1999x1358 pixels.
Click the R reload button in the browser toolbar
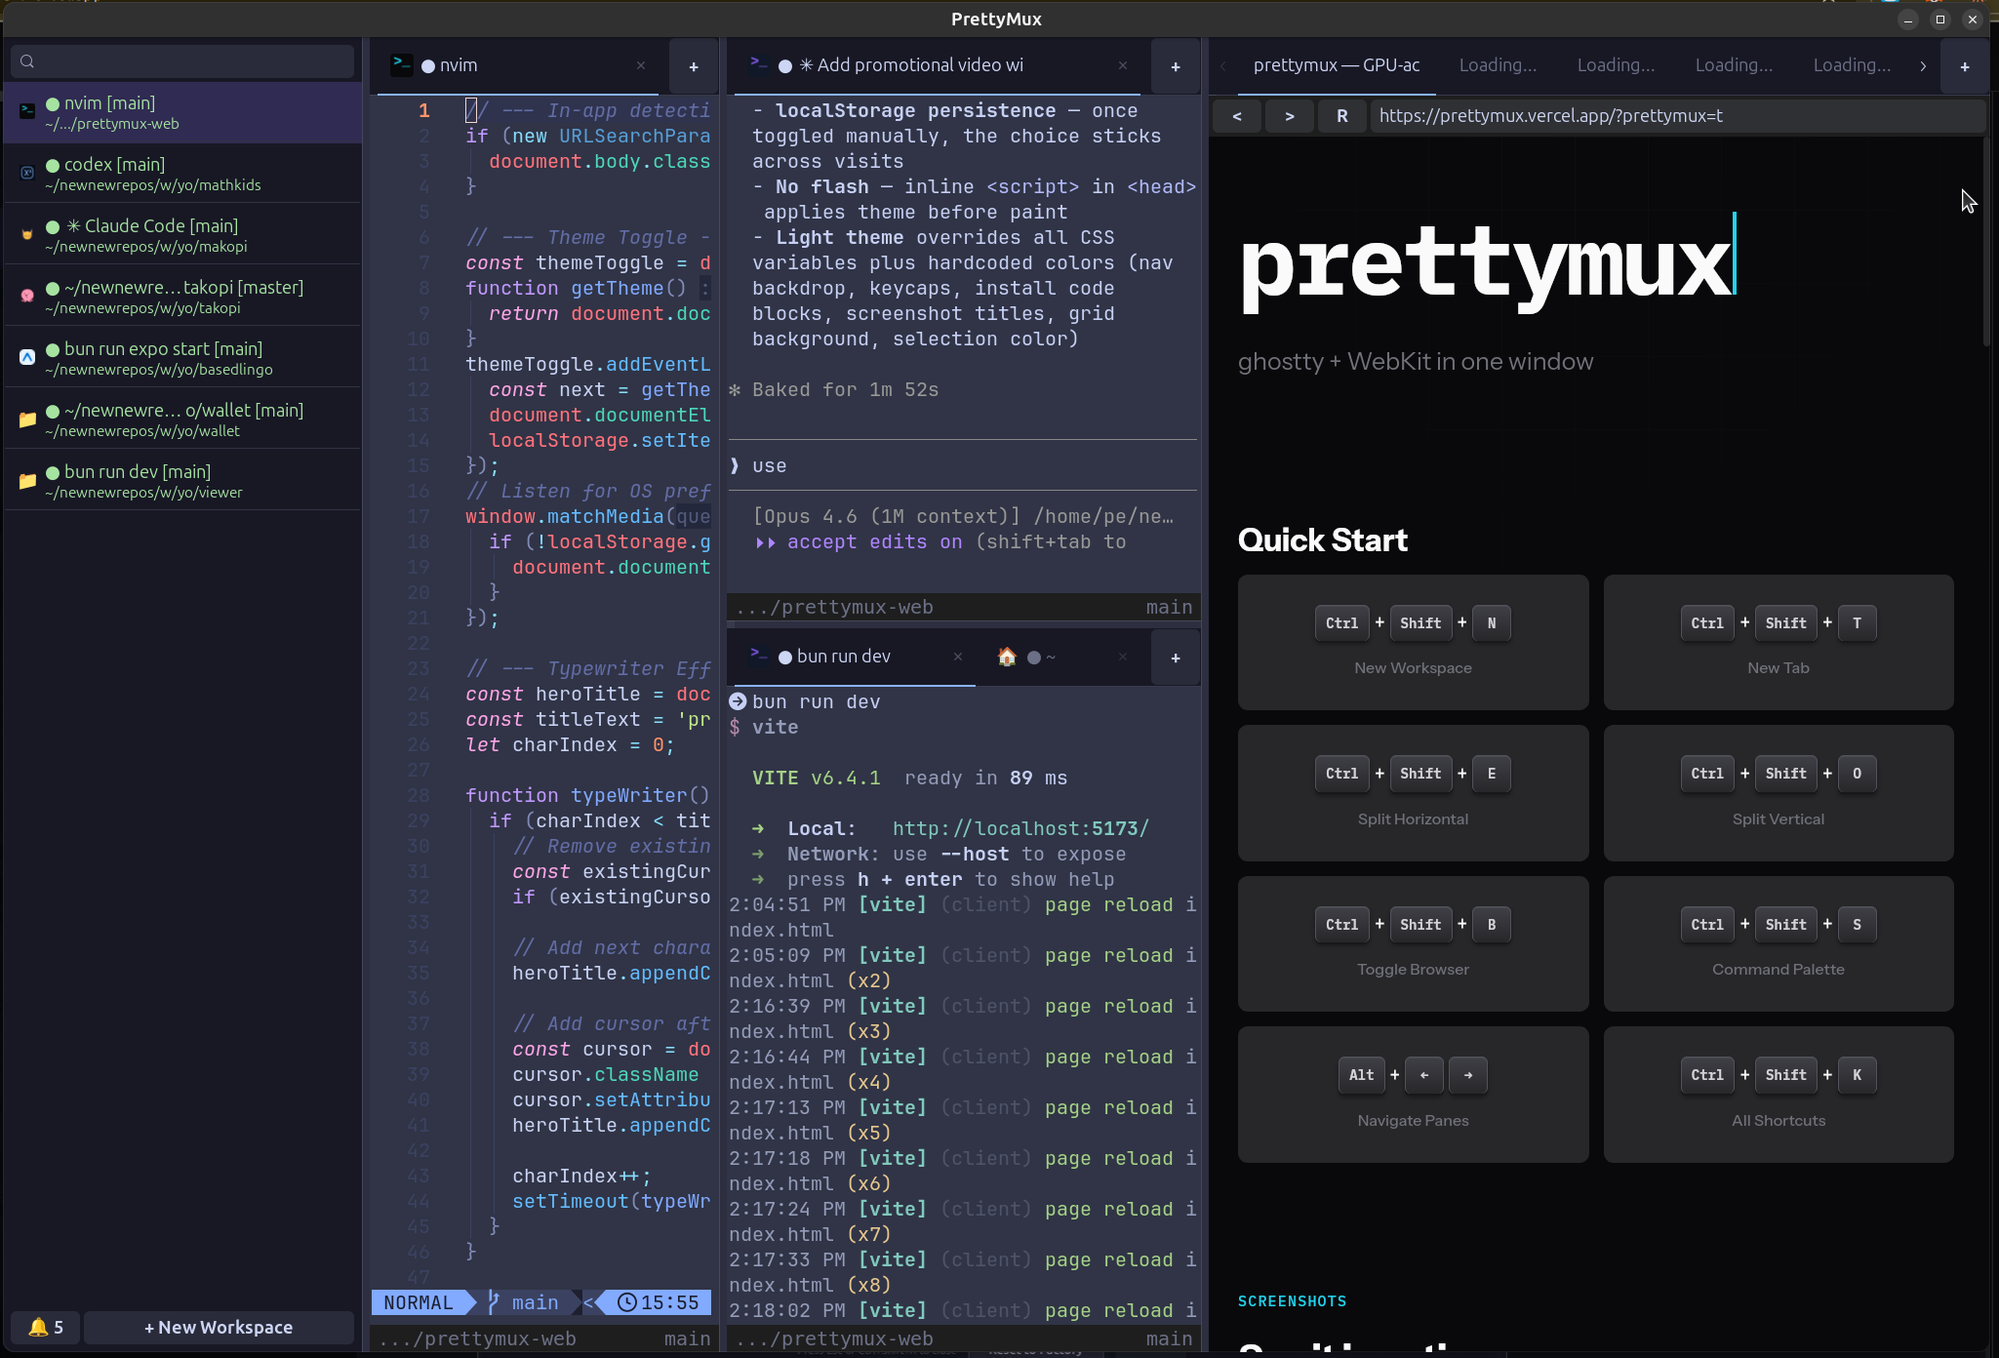click(1342, 115)
